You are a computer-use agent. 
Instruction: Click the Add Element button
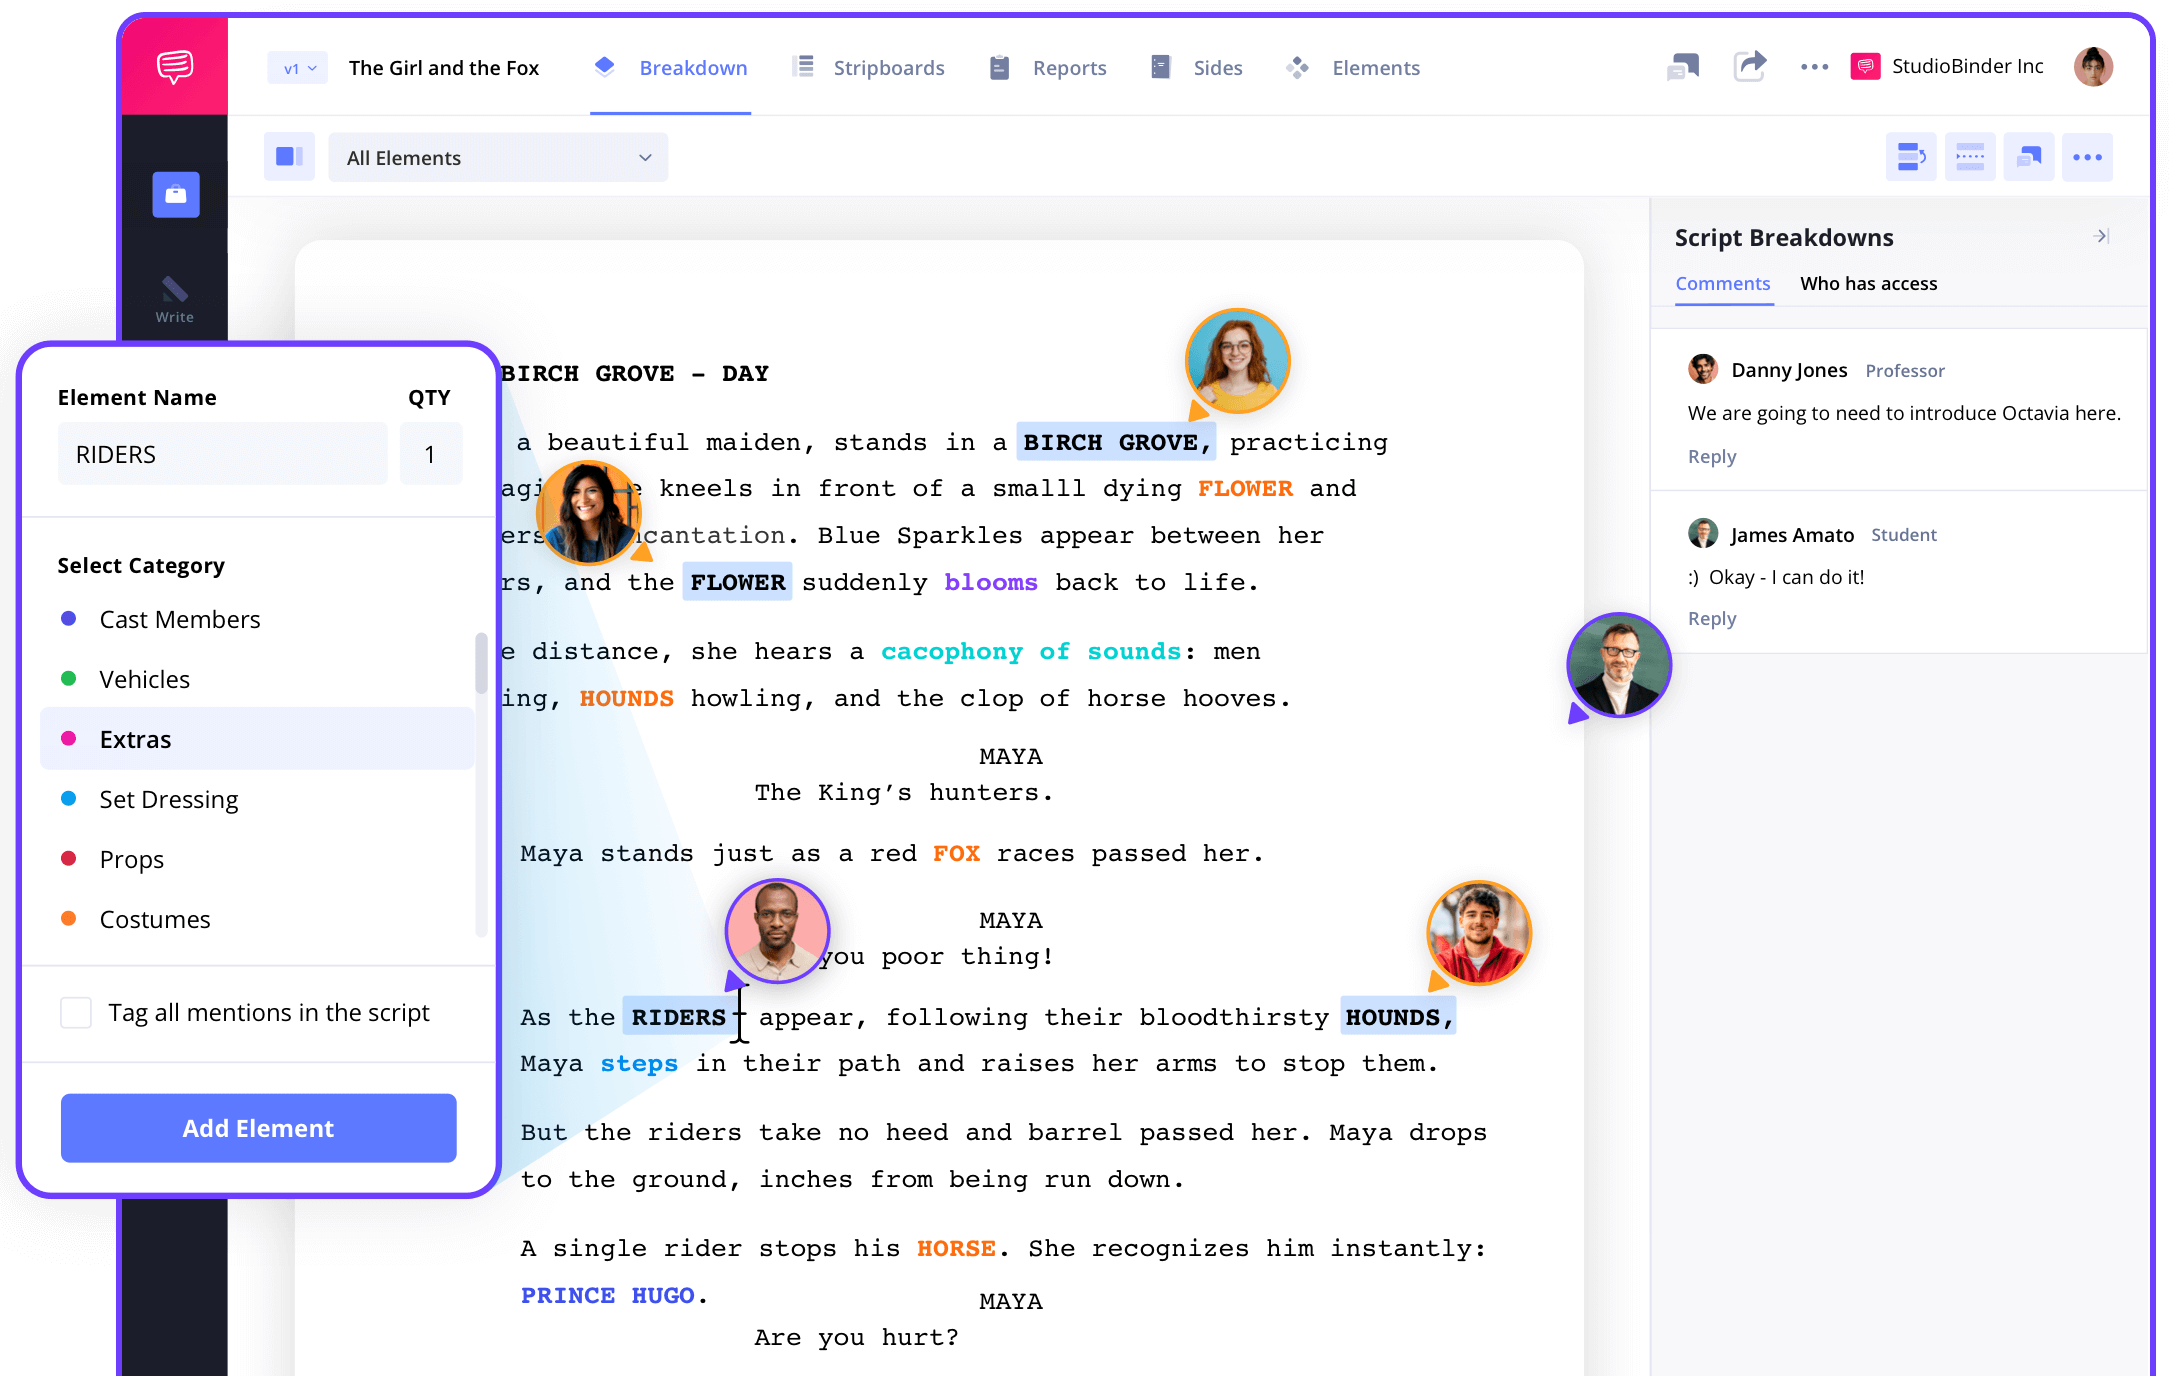tap(257, 1128)
